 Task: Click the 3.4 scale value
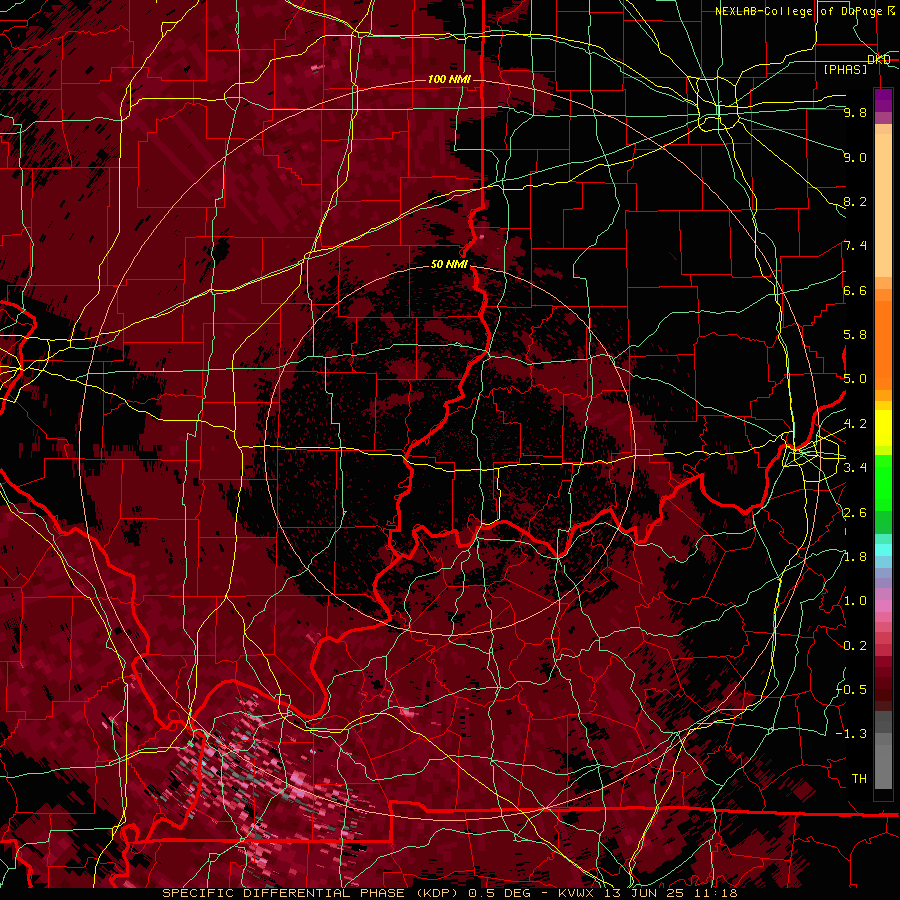coord(855,468)
